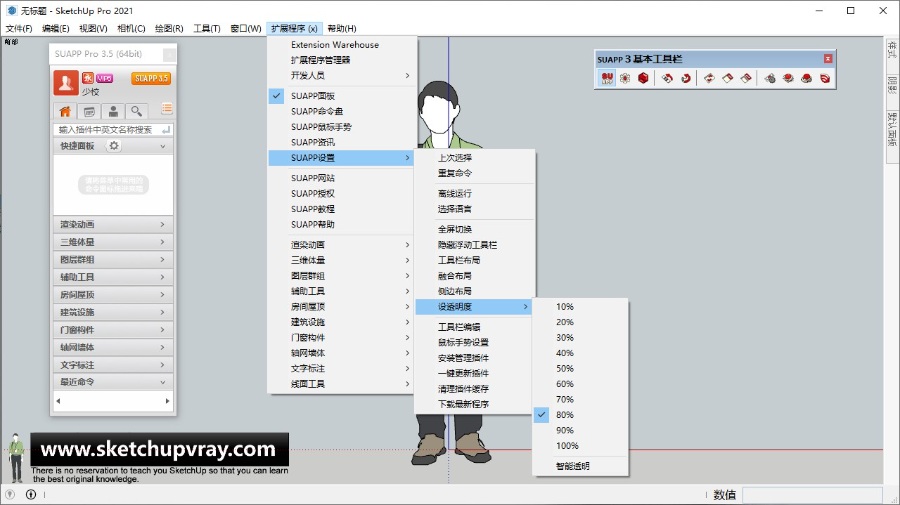Screen dimensions: 900x505
Task: Toggle 全屏切换 in SUAPP settings submenu
Action: pyautogui.click(x=475, y=229)
